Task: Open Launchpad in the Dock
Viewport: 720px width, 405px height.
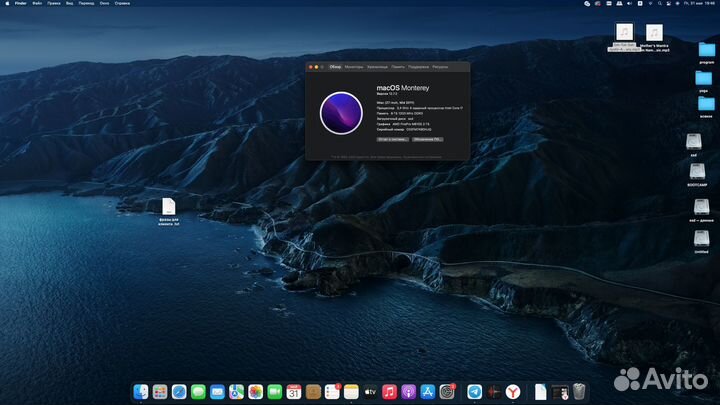Action: [160, 392]
